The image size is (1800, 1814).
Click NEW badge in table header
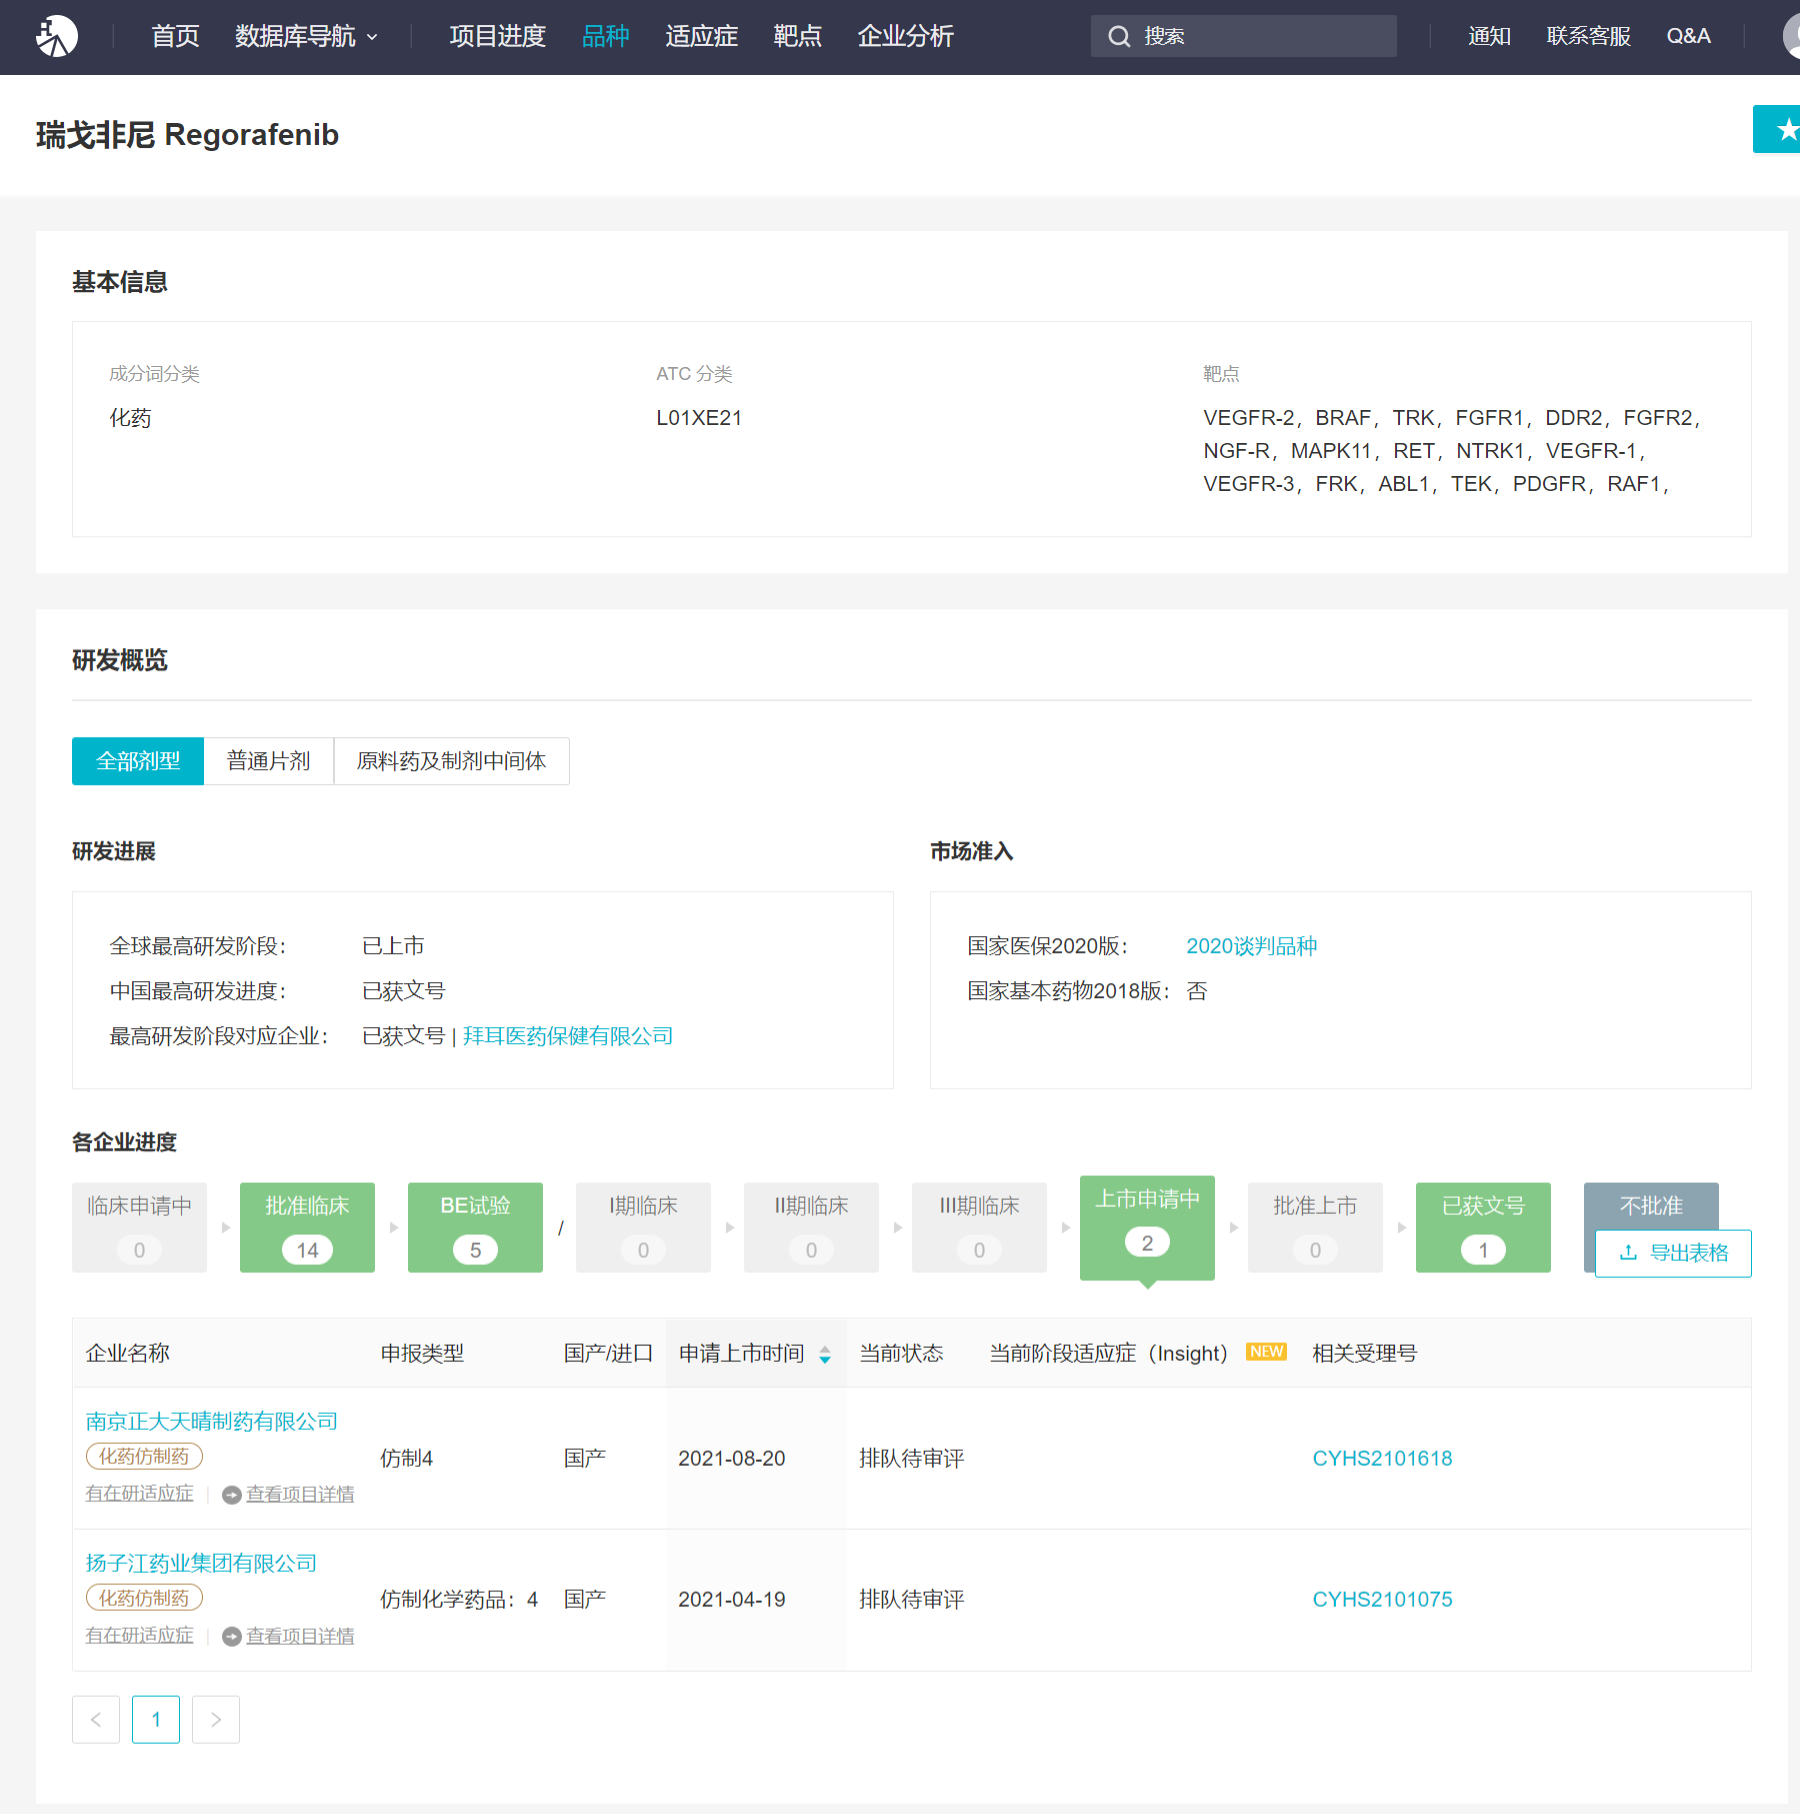point(1266,1352)
